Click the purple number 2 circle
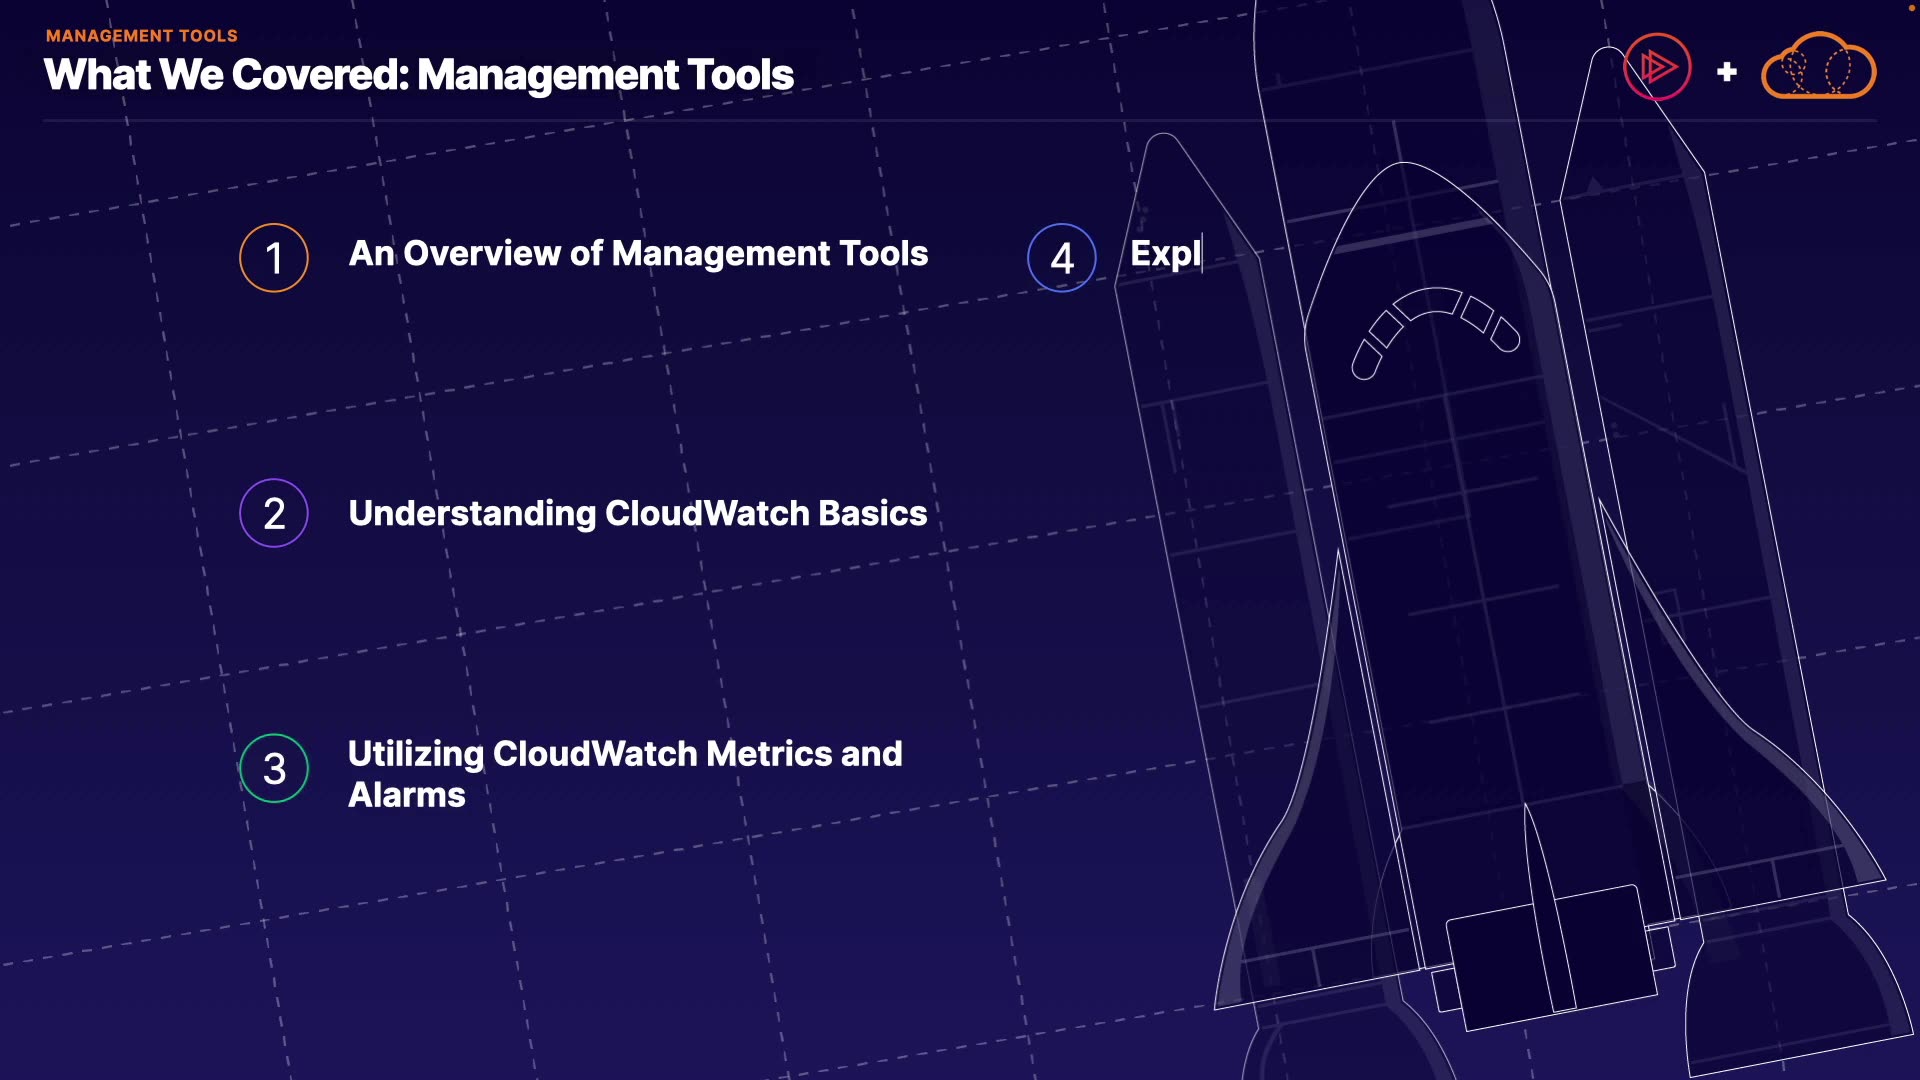The image size is (1920, 1080). [274, 513]
